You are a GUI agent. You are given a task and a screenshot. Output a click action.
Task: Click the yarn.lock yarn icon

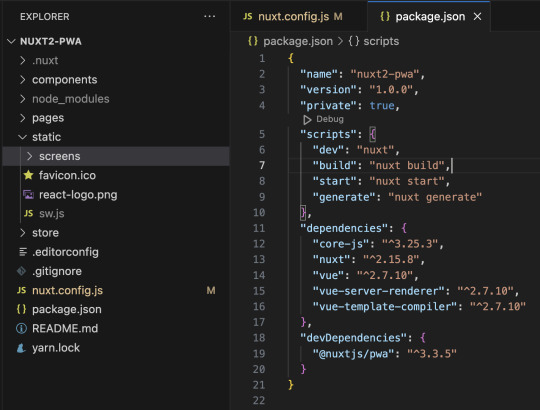point(21,348)
